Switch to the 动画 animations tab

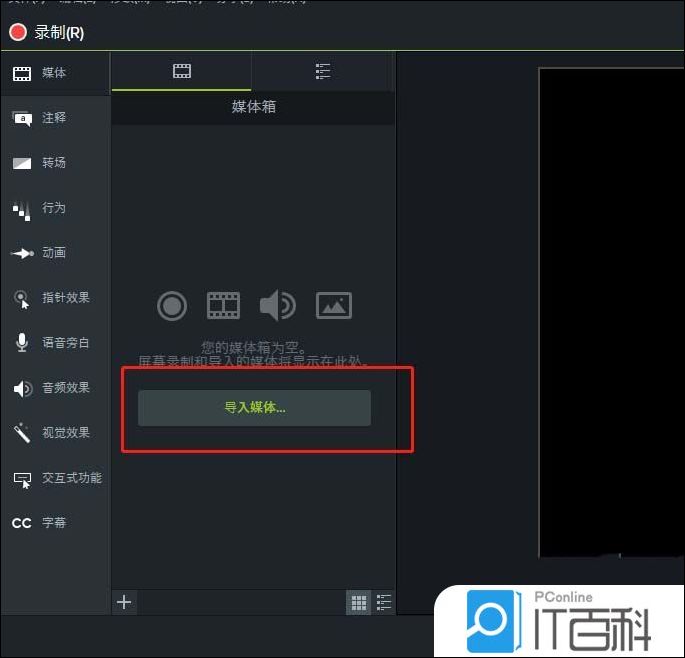pos(55,253)
